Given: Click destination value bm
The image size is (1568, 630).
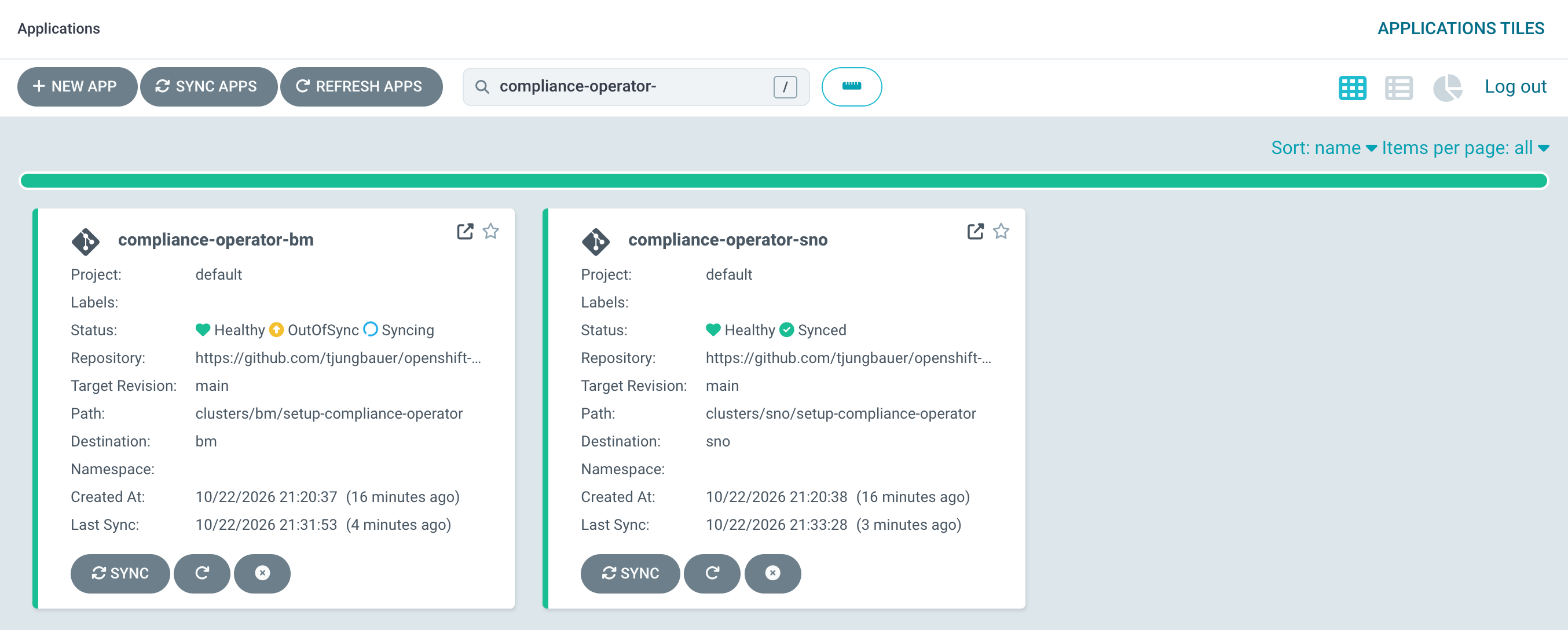Looking at the screenshot, I should [206, 441].
